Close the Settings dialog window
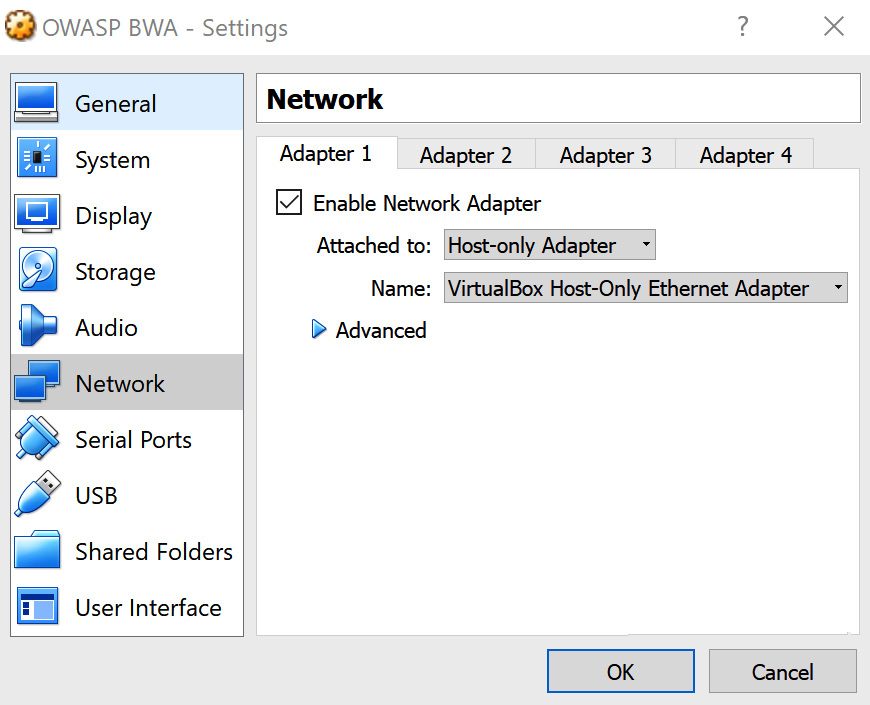870x705 pixels. click(833, 26)
